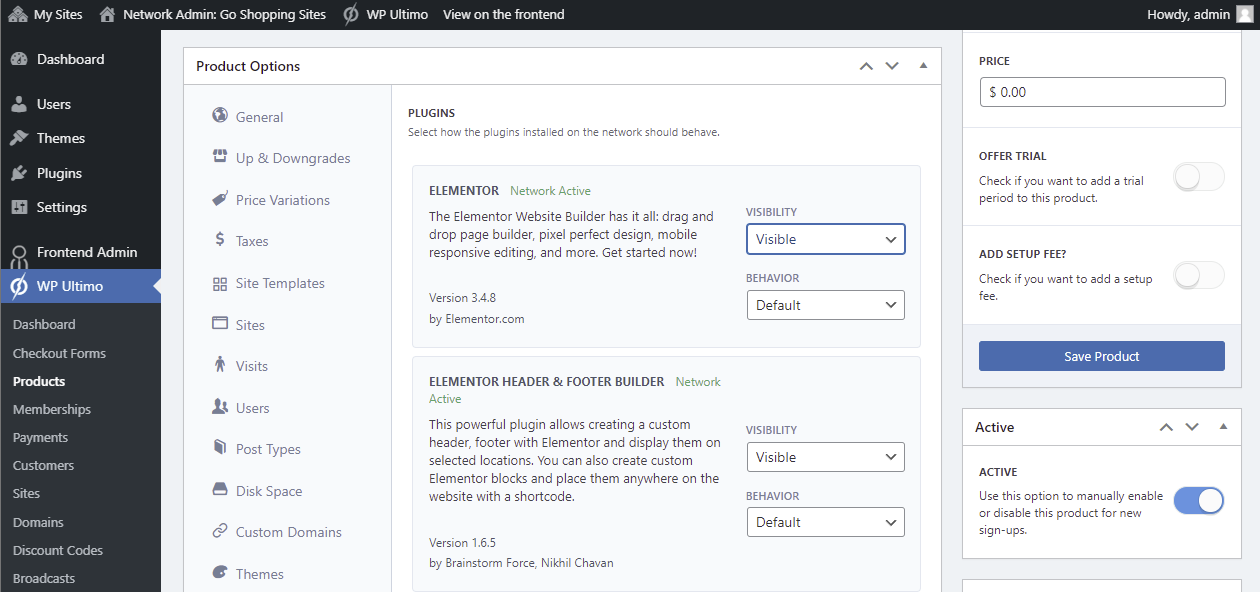Viewport: 1260px width, 592px height.
Task: Collapse the Product Options panel
Action: [923, 66]
